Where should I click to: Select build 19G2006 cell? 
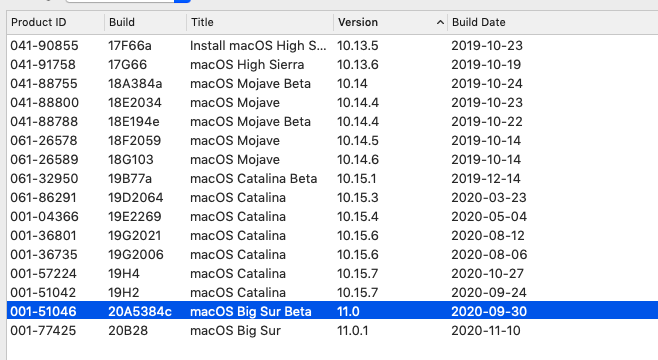[x=136, y=255]
